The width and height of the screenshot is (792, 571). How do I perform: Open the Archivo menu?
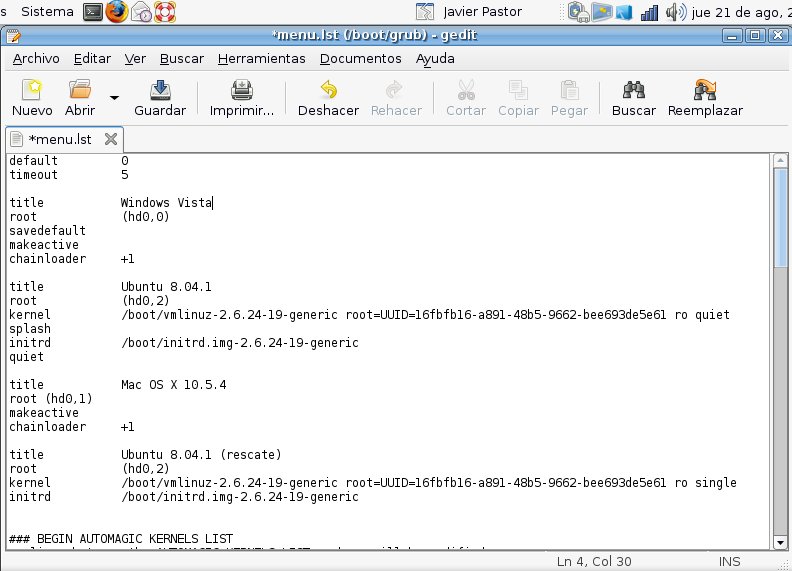(36, 59)
